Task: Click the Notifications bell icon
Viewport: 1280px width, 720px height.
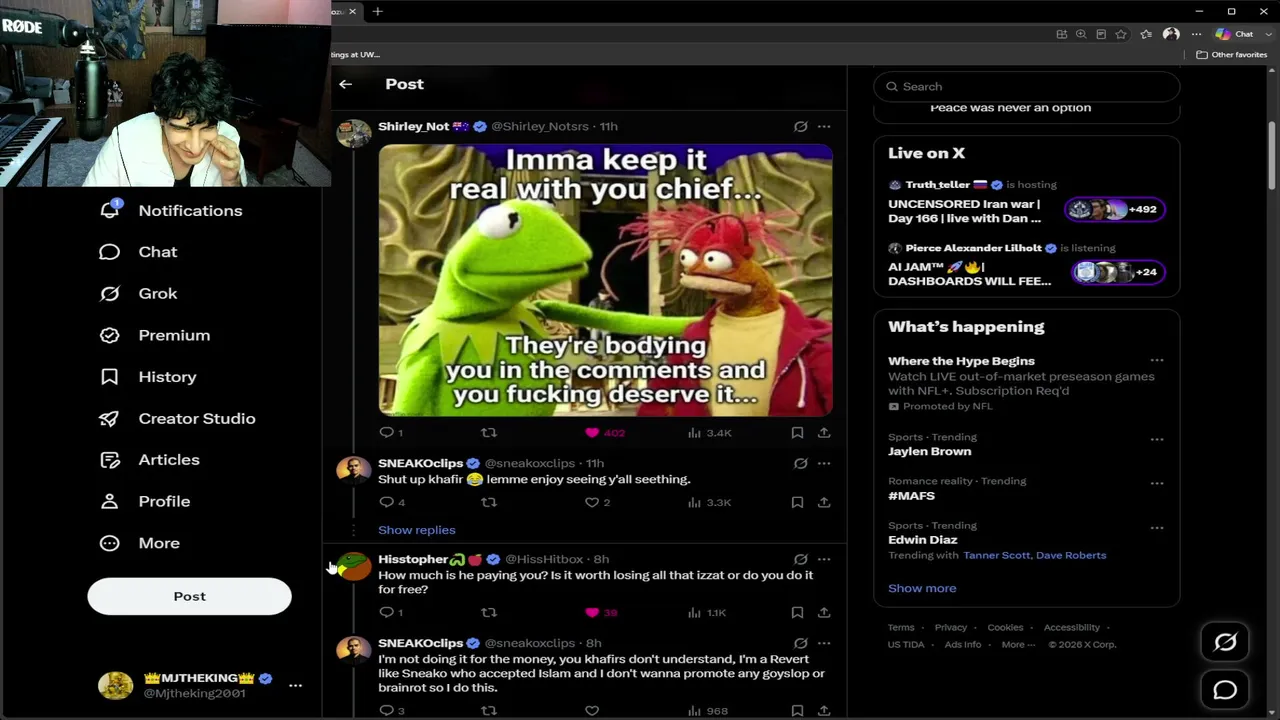Action: pos(110,210)
